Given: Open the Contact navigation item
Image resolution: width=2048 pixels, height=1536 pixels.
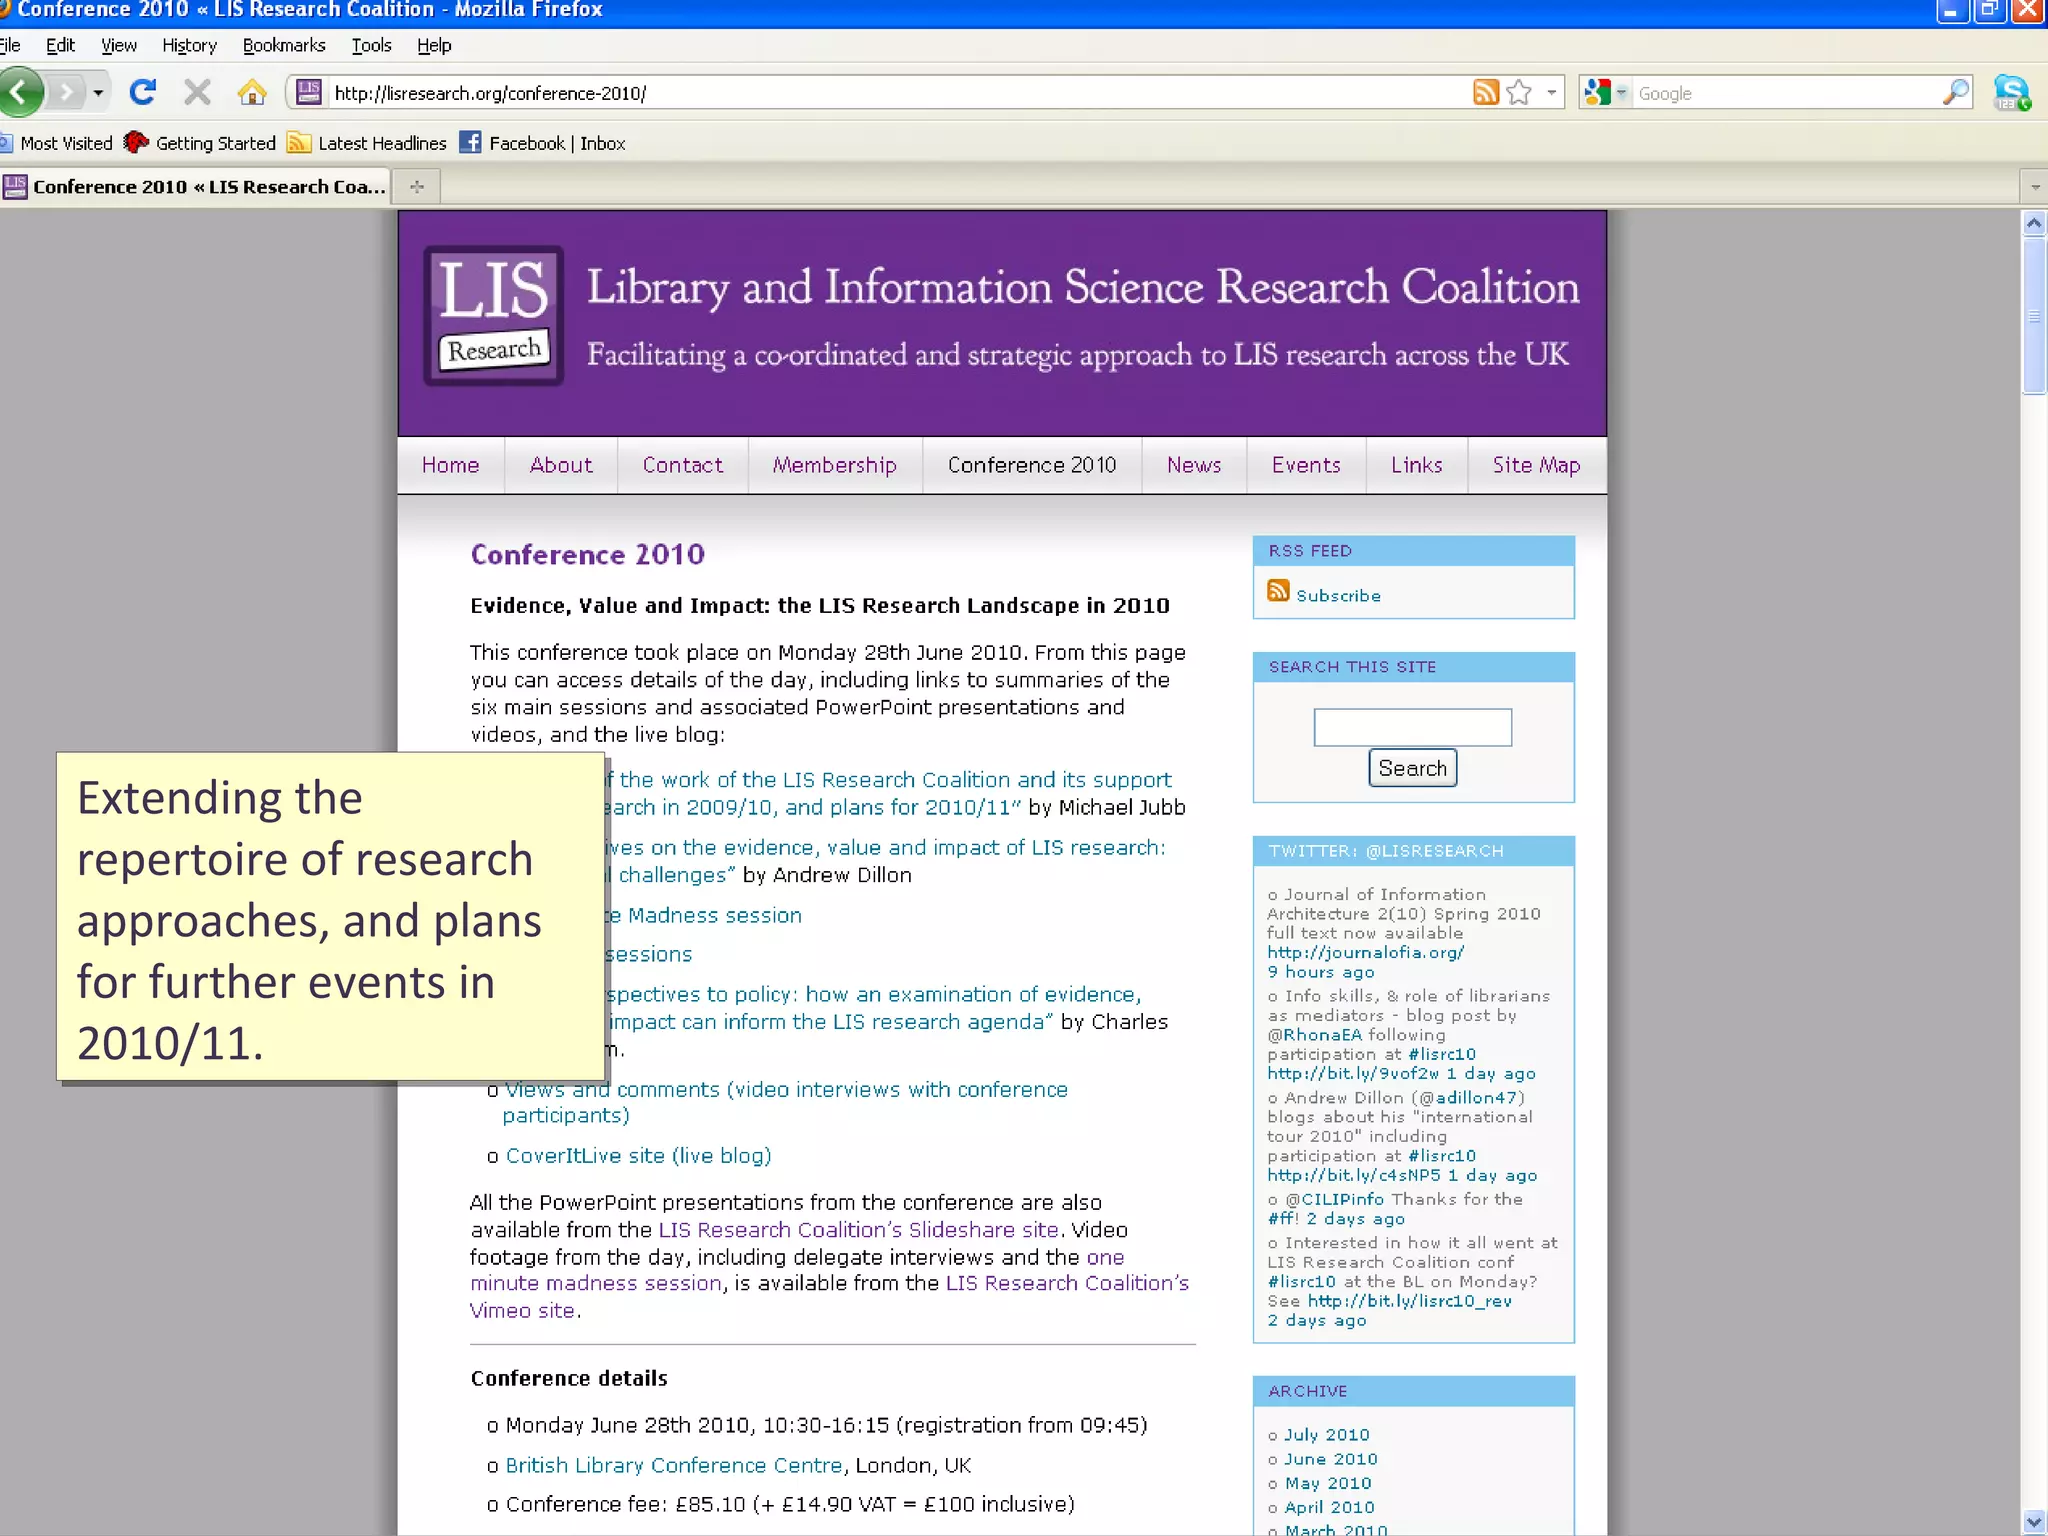Looking at the screenshot, I should tap(683, 466).
